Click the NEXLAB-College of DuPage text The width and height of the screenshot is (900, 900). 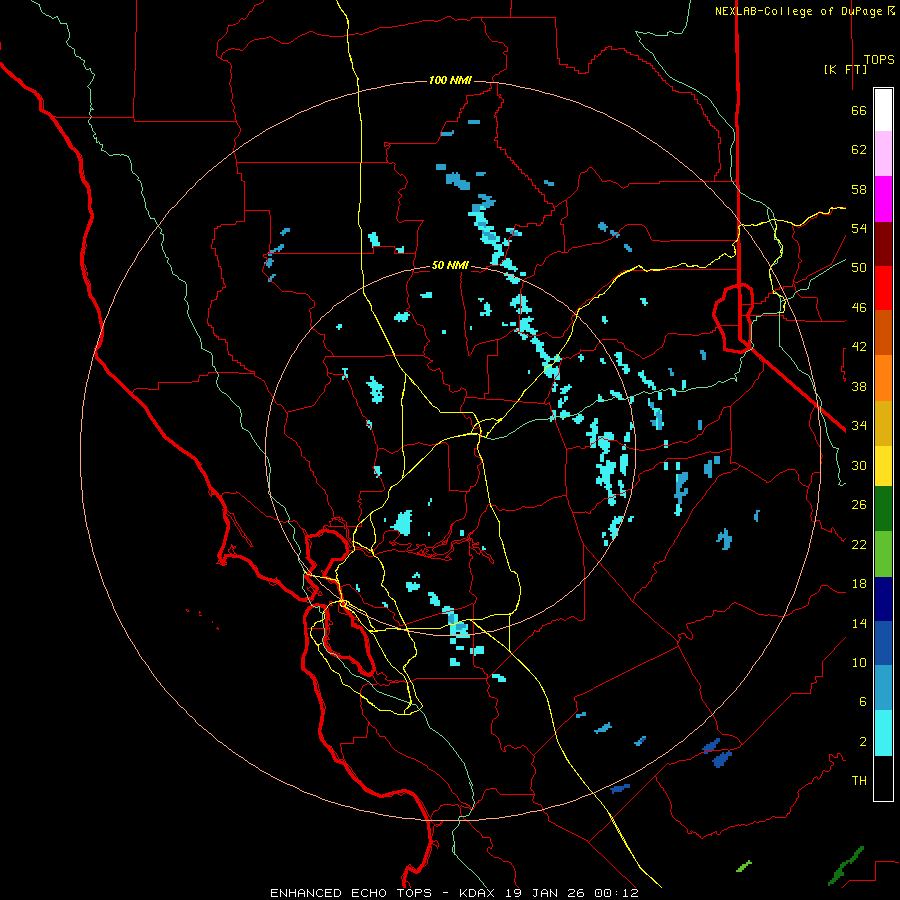point(800,11)
